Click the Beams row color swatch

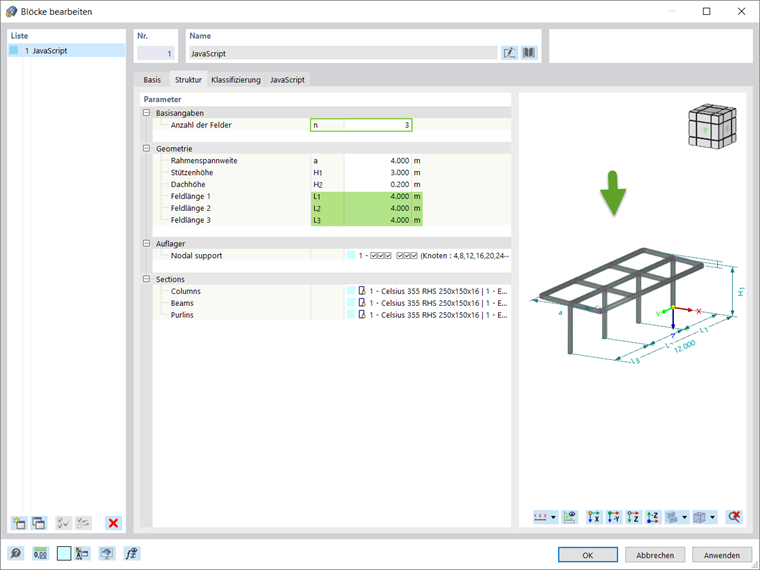point(351,303)
